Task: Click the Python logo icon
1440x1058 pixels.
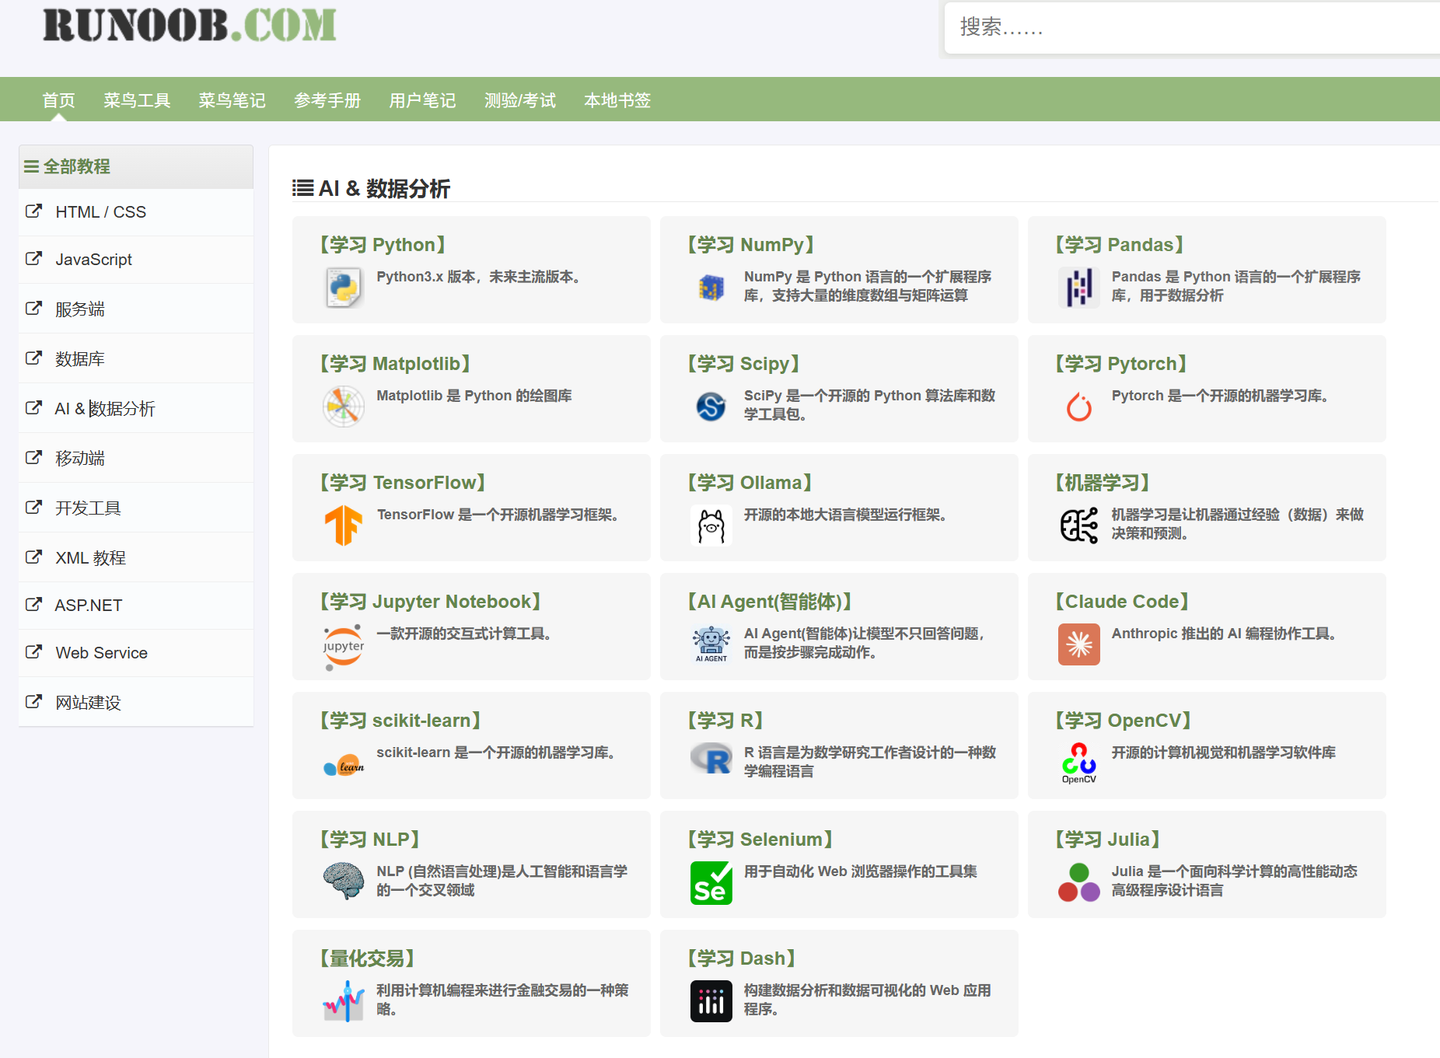Action: pos(343,288)
